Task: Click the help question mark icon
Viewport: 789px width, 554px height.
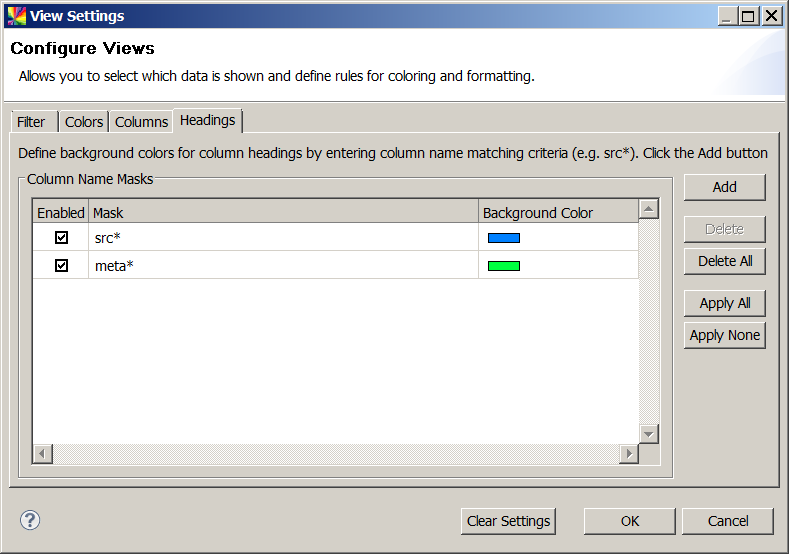Action: coord(30,520)
